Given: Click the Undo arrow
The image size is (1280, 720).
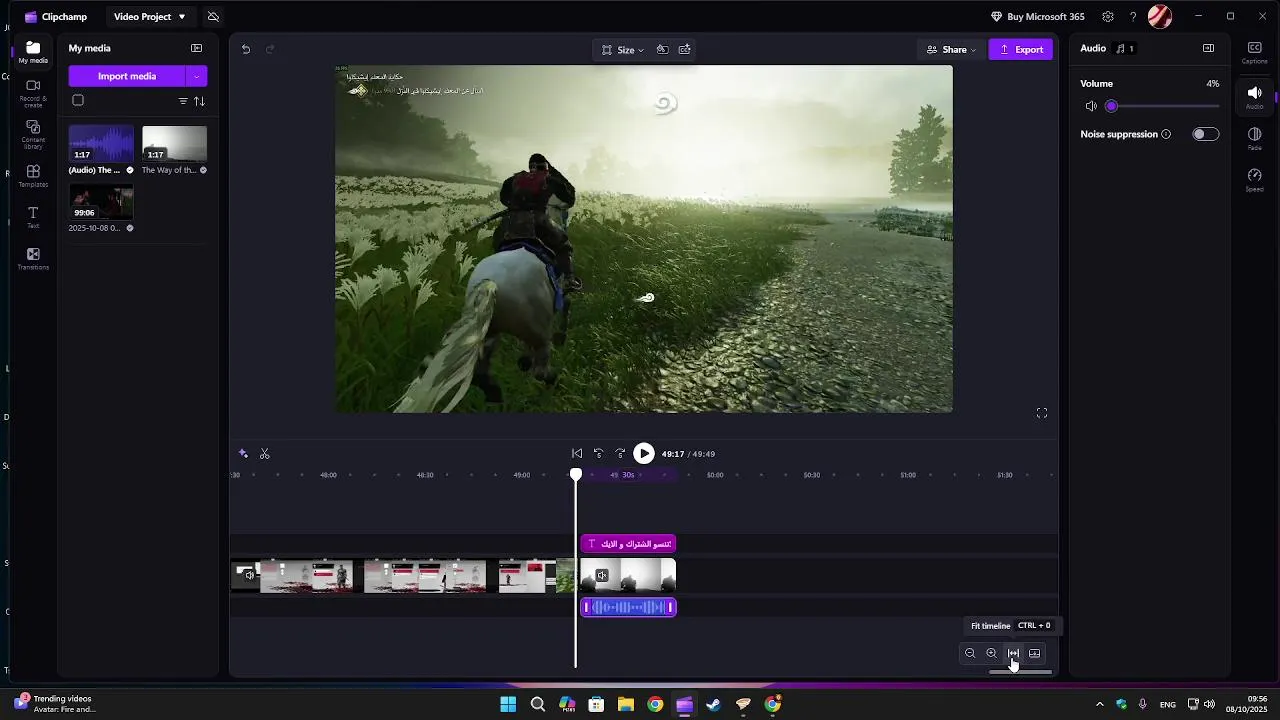Looking at the screenshot, I should 246,49.
